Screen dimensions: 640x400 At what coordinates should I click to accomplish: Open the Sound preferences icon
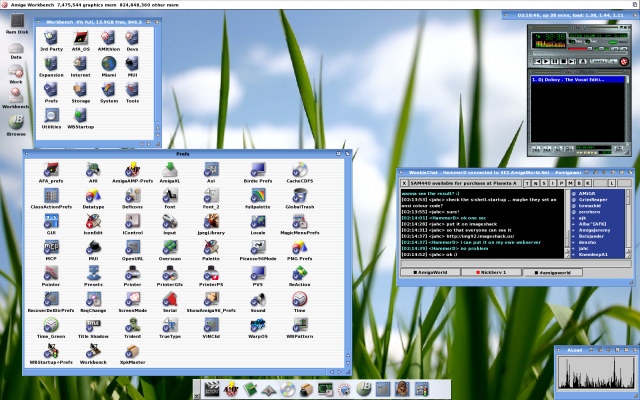(258, 298)
